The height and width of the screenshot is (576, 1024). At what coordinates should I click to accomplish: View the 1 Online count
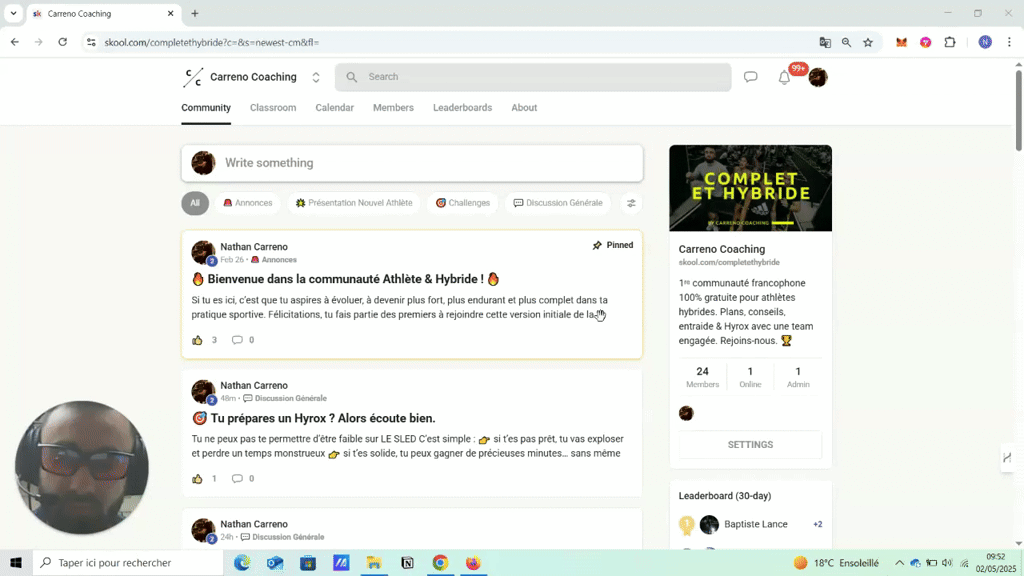[750, 377]
